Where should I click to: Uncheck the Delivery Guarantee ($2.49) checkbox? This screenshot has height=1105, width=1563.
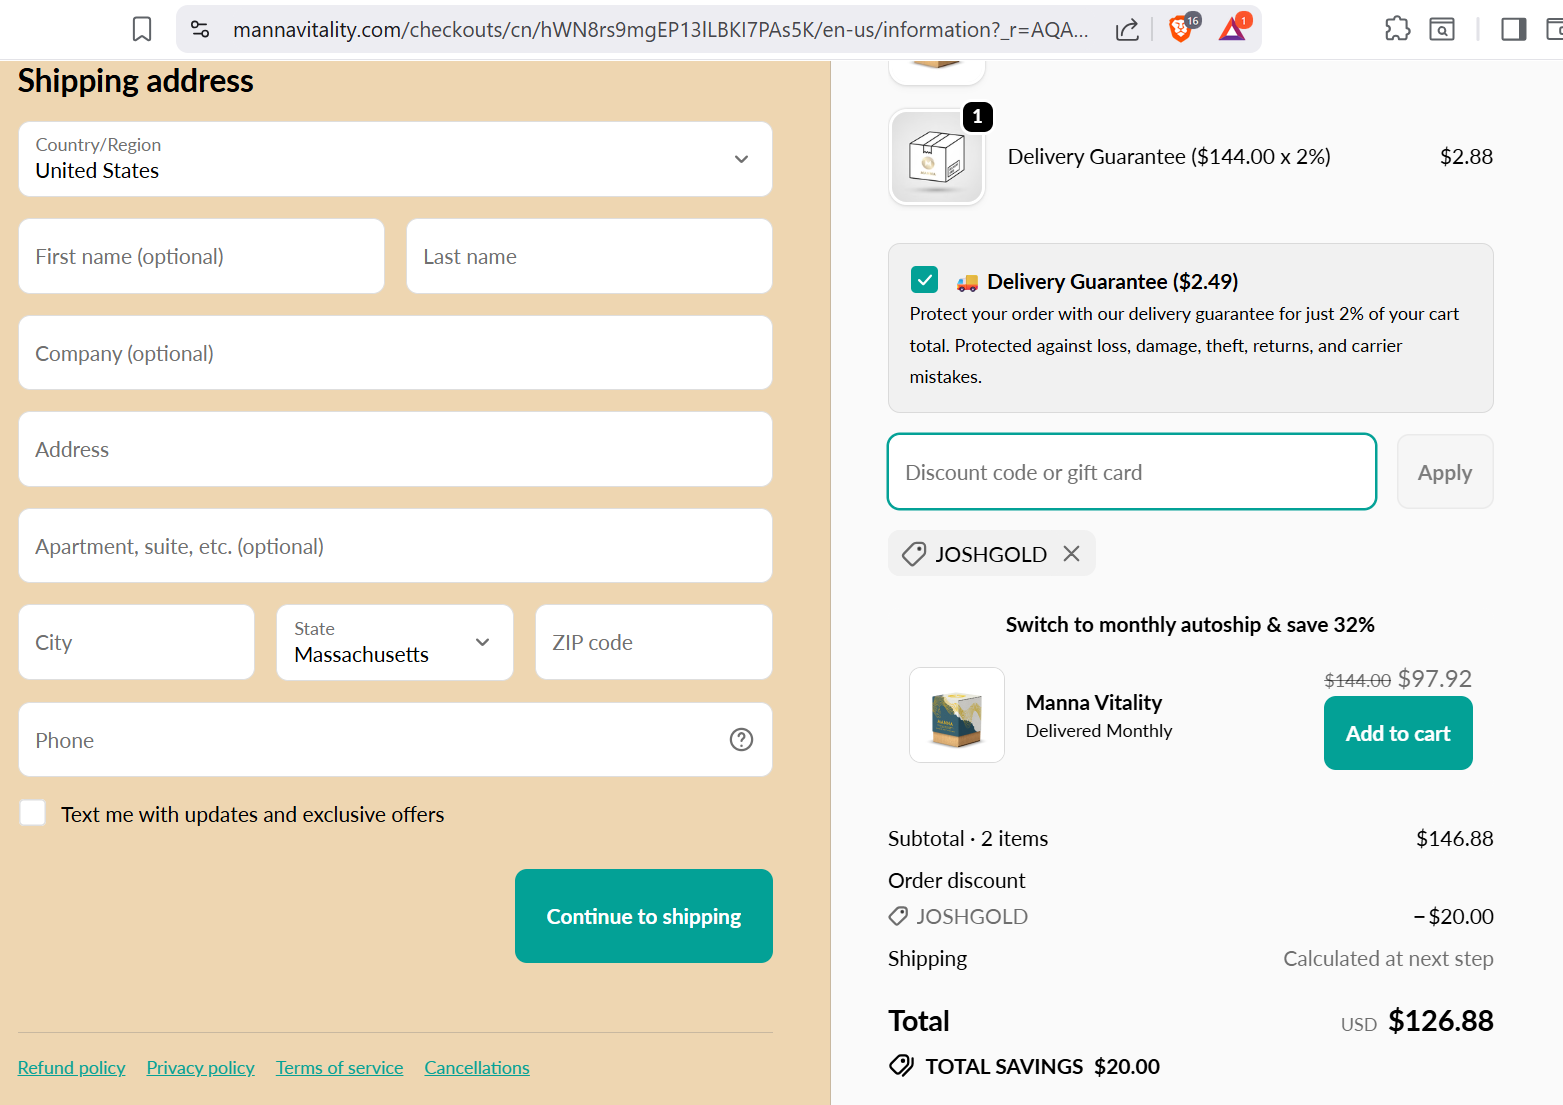click(925, 280)
